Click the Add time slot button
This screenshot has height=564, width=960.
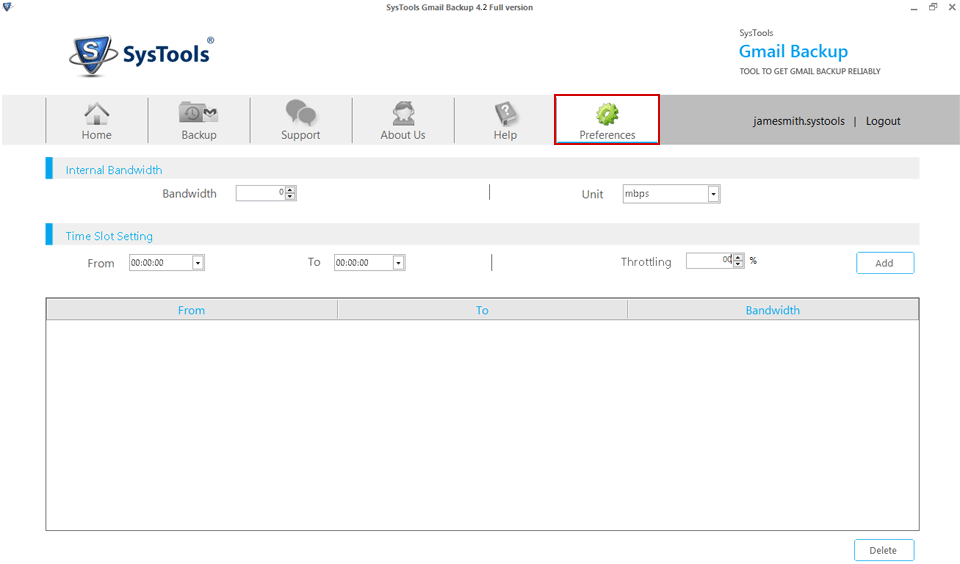tap(885, 263)
